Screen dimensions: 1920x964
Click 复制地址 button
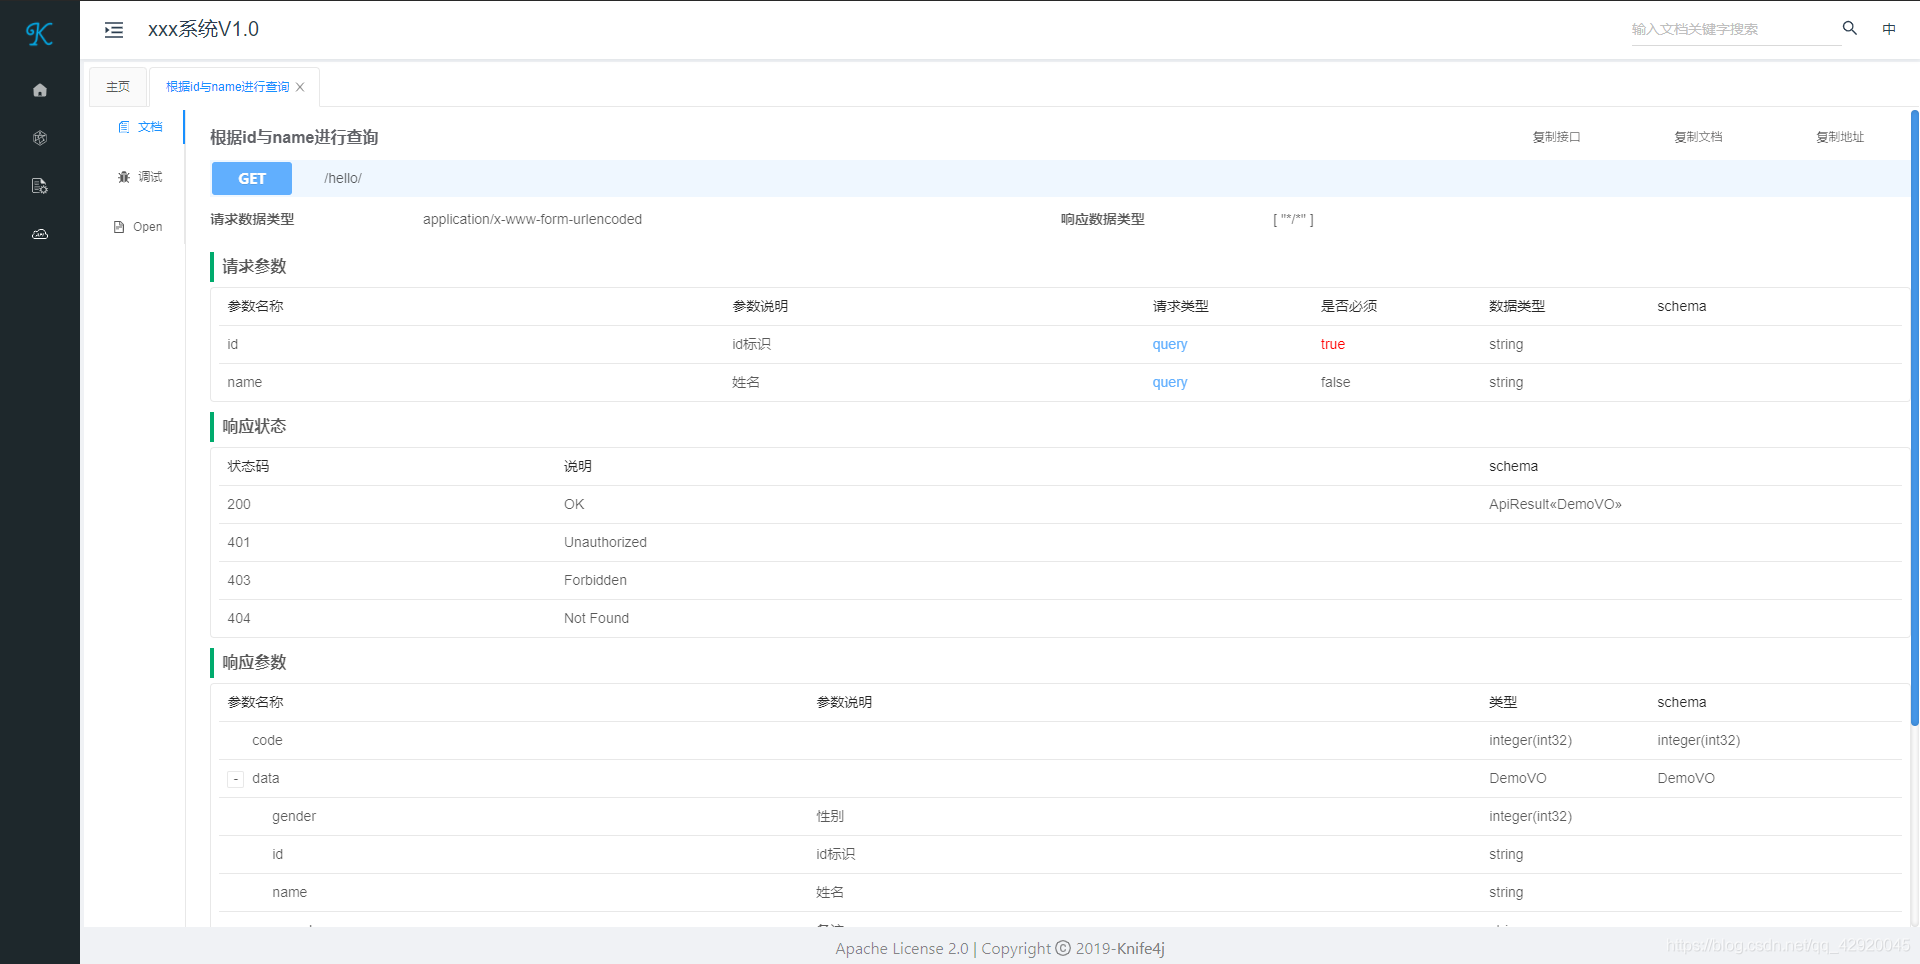pyautogui.click(x=1840, y=137)
